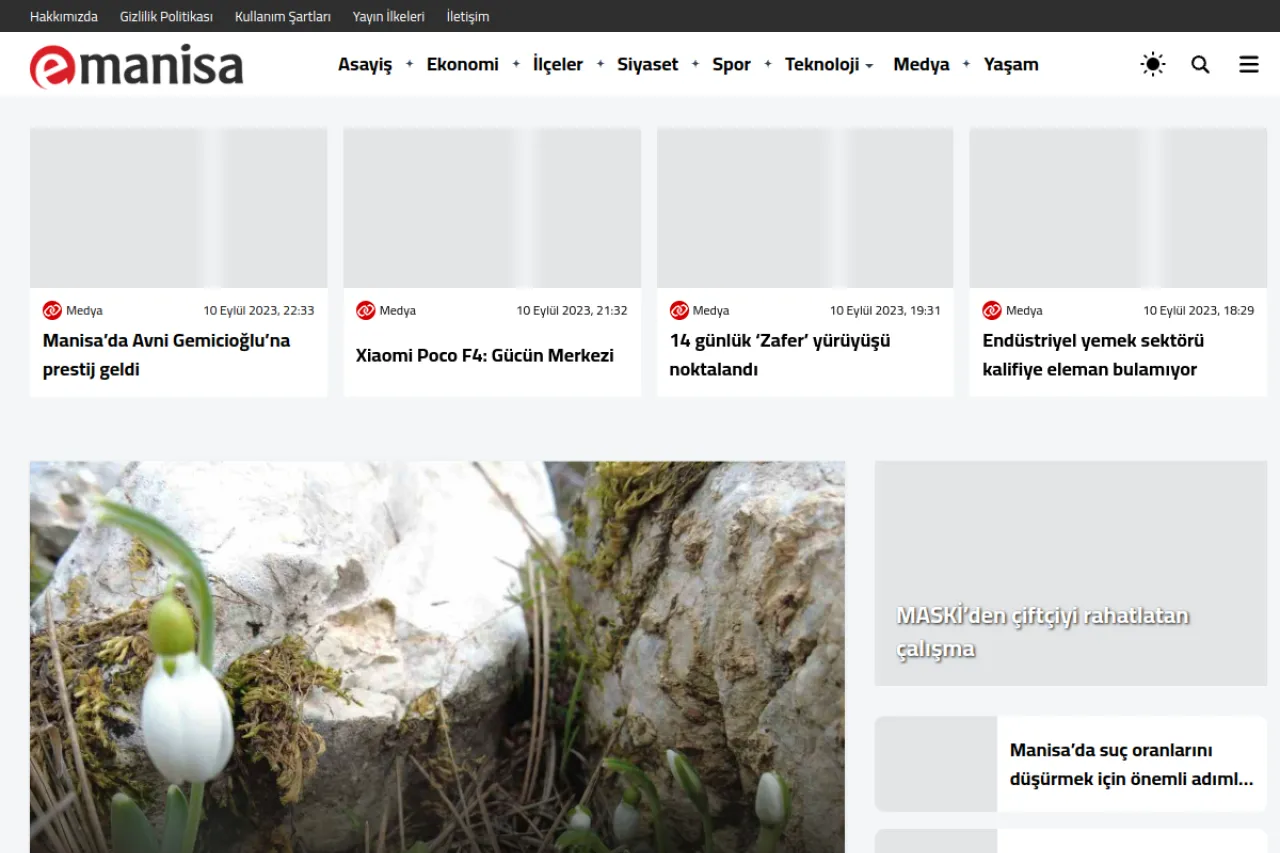Click thumbnail above Avni Gemicioğlu headline

click(x=178, y=208)
